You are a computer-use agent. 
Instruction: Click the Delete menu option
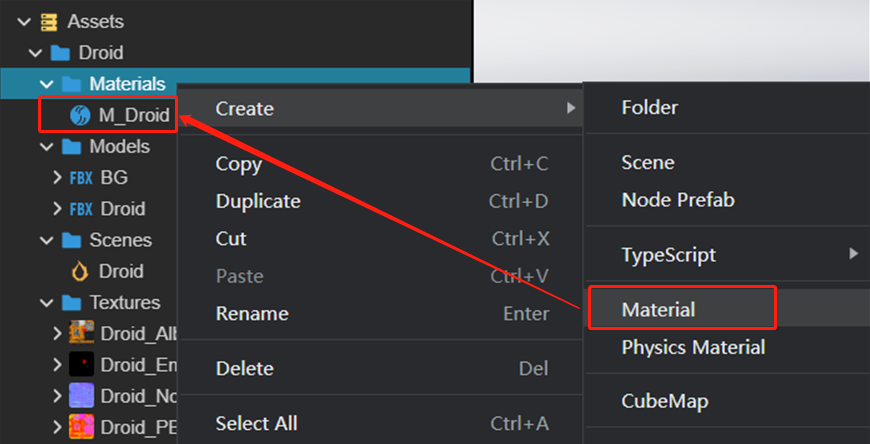coord(244,368)
